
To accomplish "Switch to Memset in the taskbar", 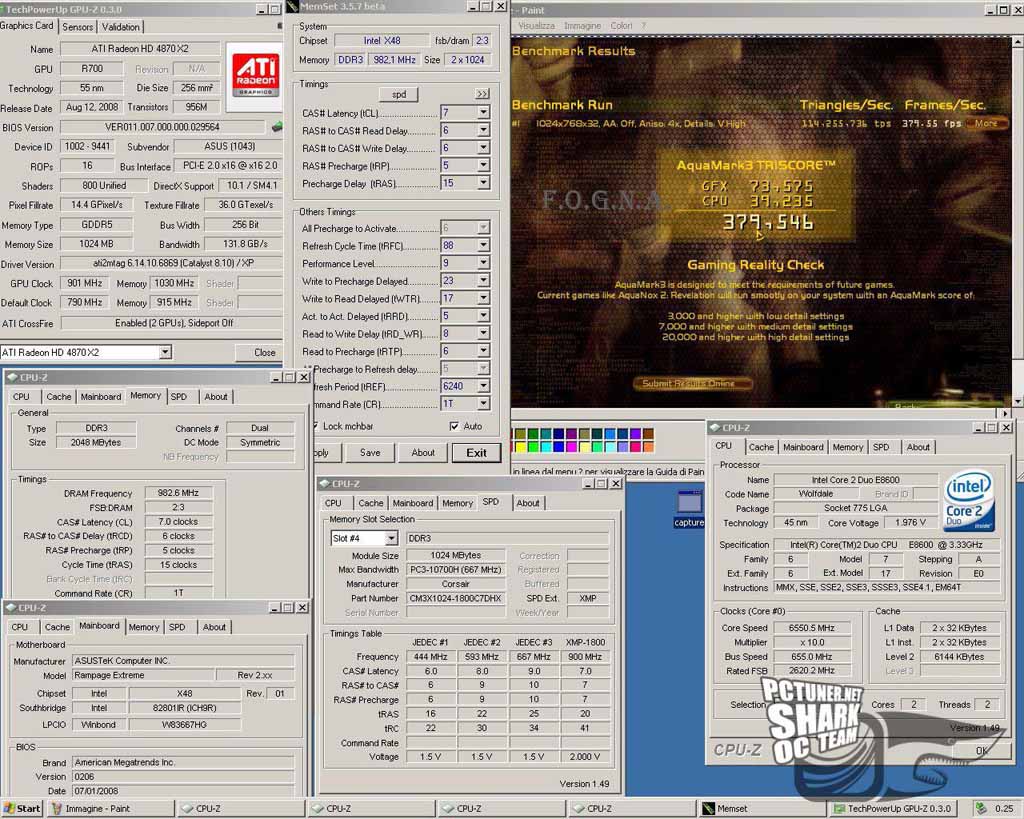I will point(761,809).
